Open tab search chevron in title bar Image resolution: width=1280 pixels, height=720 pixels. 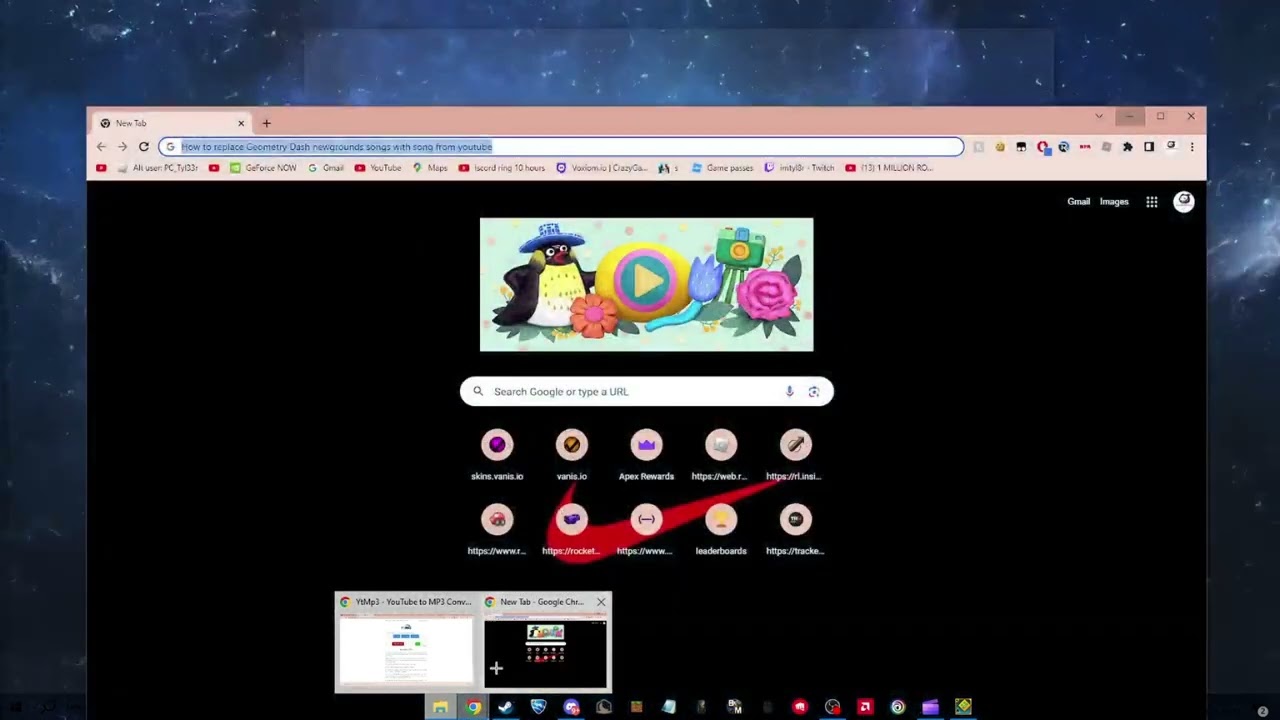pos(1099,116)
